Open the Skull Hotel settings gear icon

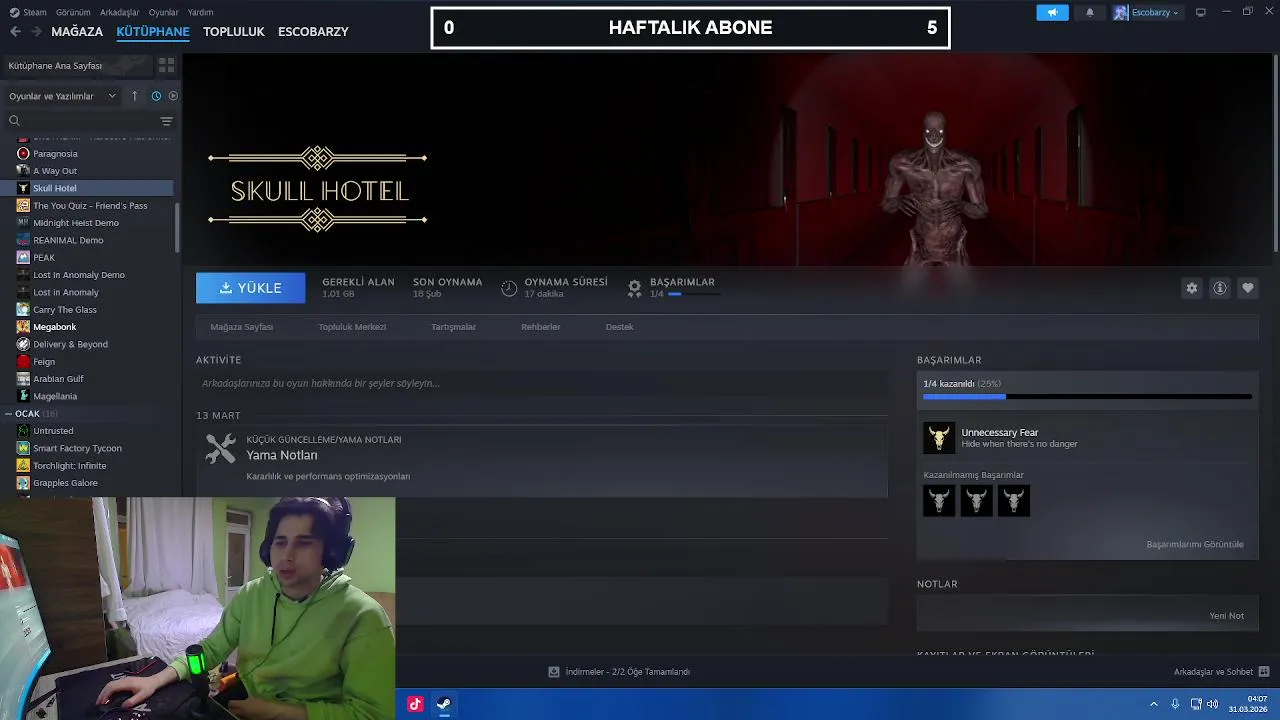pos(1192,288)
